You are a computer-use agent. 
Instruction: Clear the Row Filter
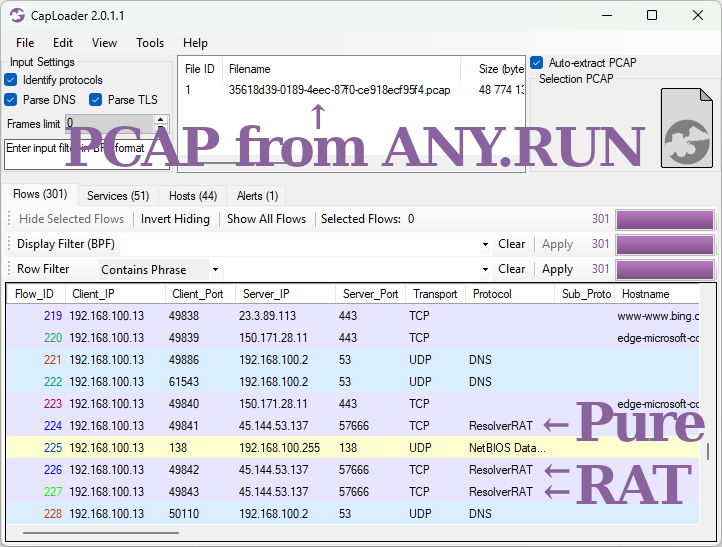512,269
